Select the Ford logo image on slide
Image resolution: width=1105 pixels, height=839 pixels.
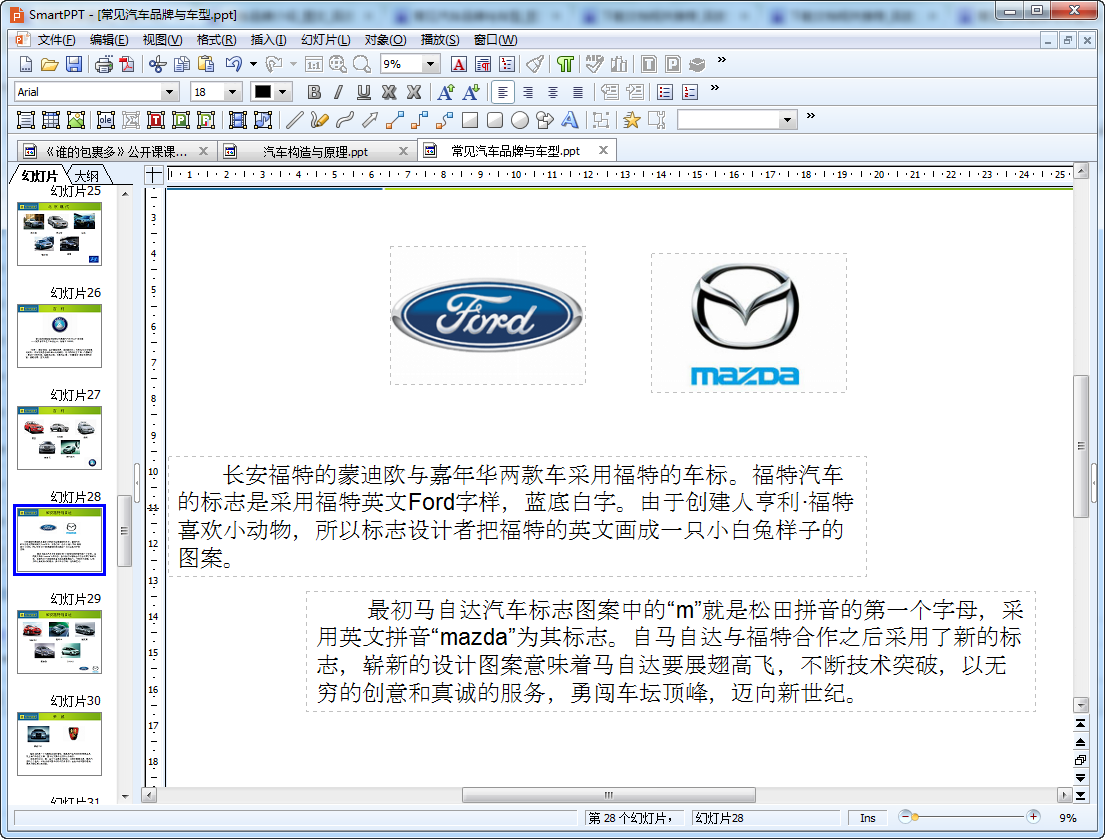click(x=488, y=316)
